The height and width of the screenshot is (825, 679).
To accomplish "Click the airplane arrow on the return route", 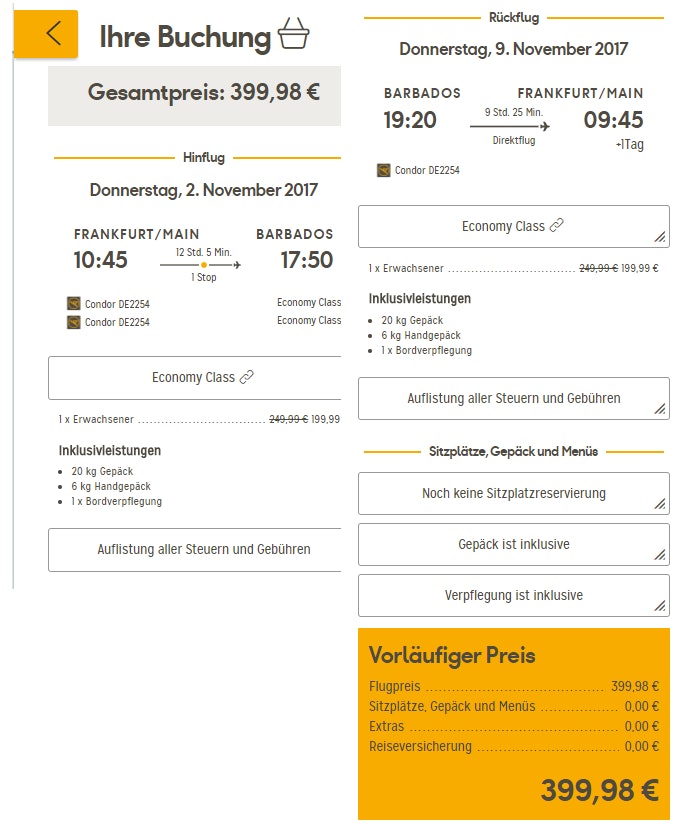I will click(543, 126).
